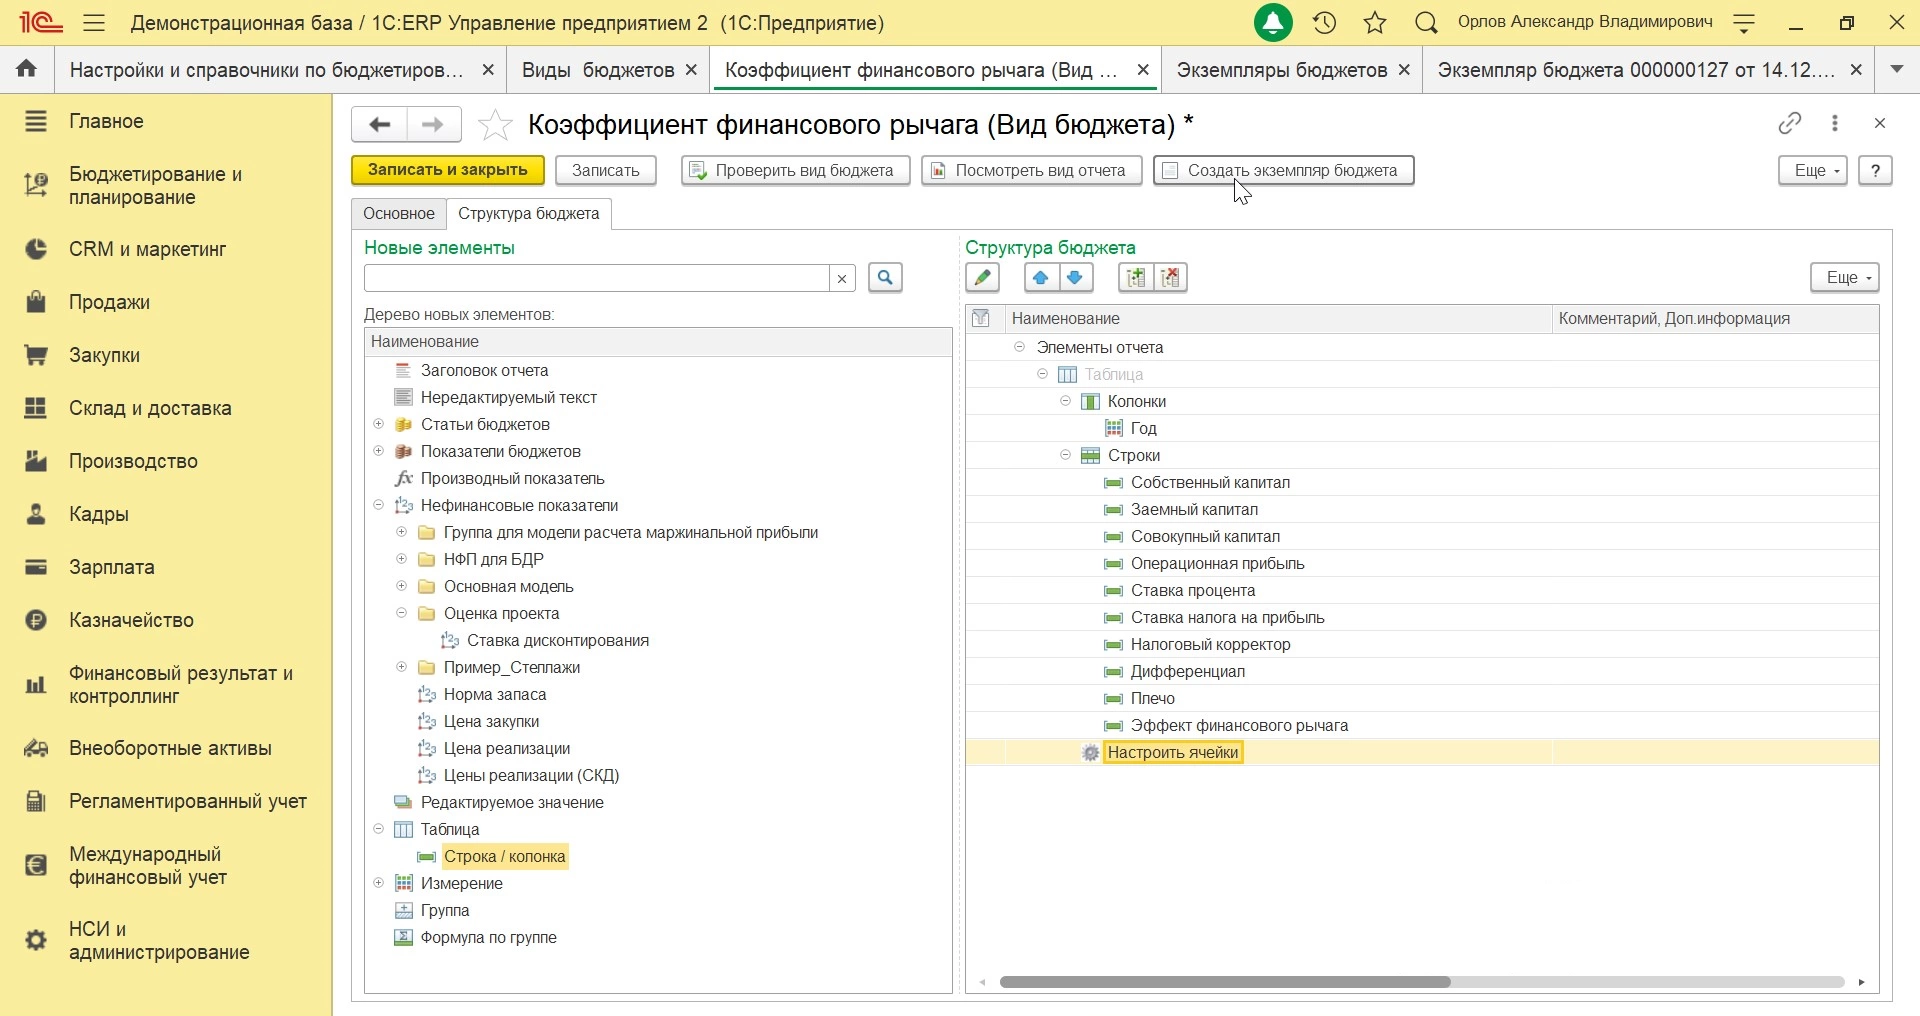This screenshot has width=1920, height=1016.
Task: Copy link to this form via chain icon
Action: click(x=1790, y=123)
